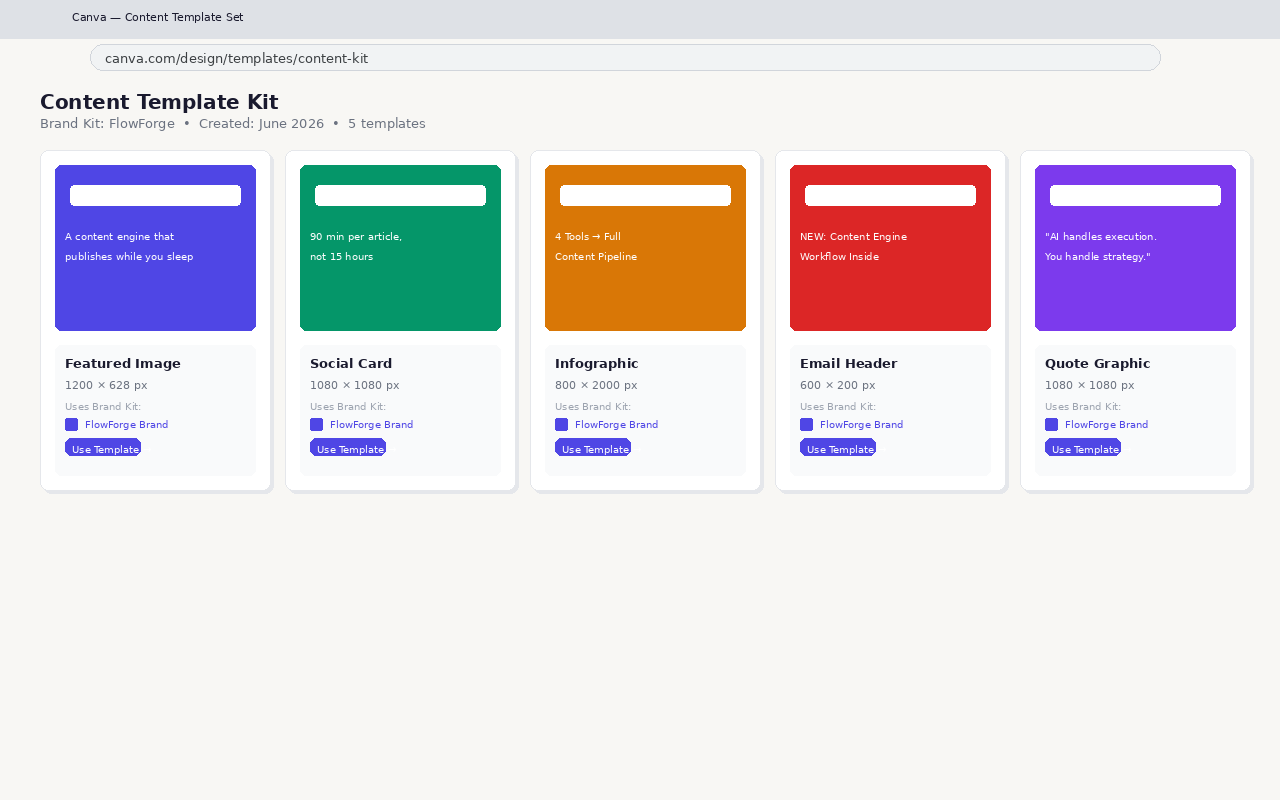Open the Quote Graphic violet preview thumbnail
The width and height of the screenshot is (1280, 800).
click(x=1135, y=248)
